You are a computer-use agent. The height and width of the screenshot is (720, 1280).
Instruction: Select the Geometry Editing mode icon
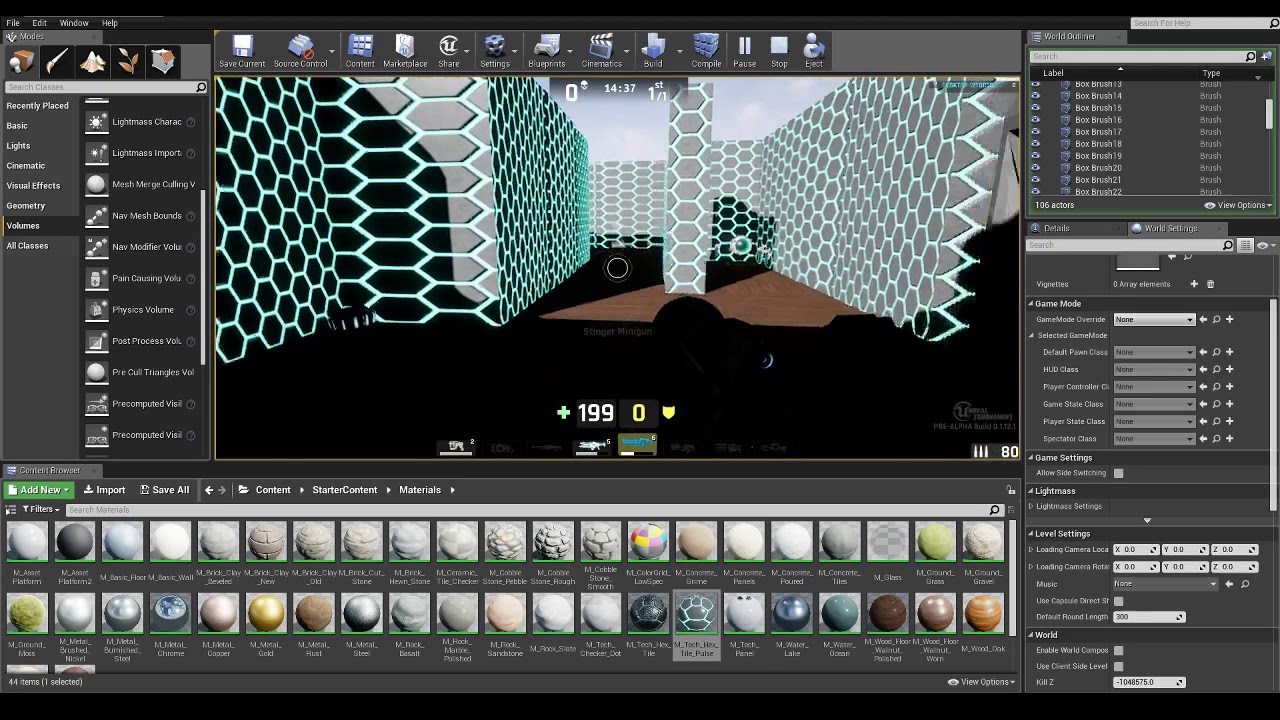point(163,62)
